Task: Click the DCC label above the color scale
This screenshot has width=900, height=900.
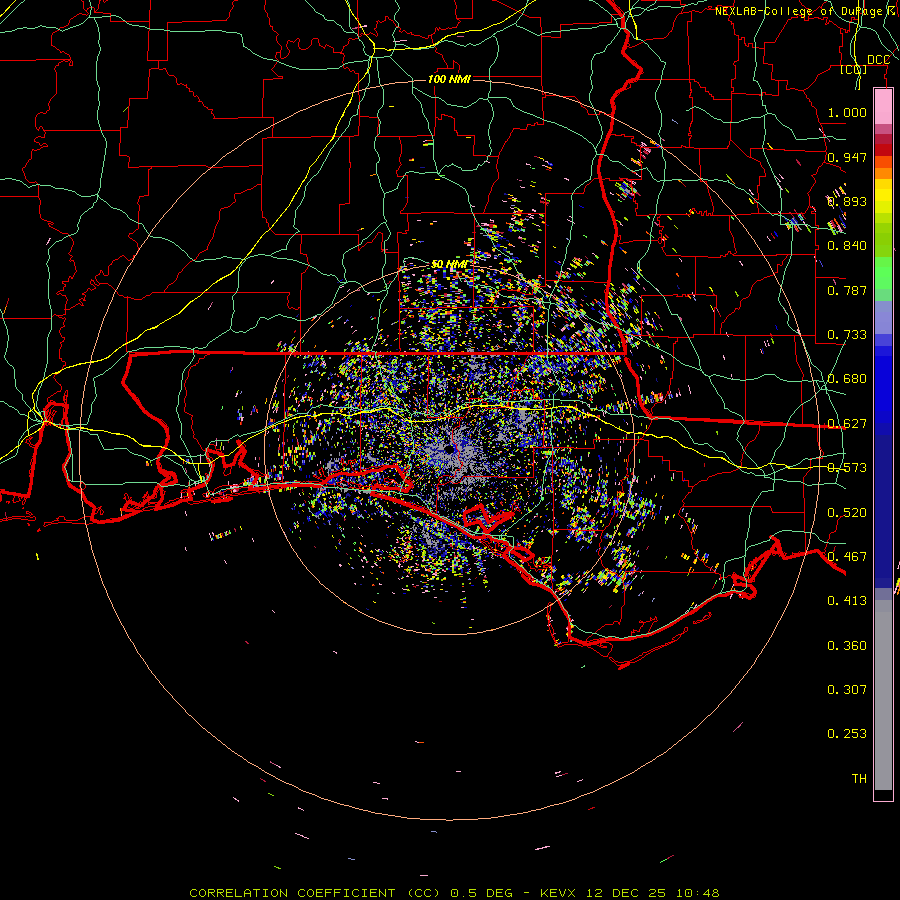Action: pos(878,60)
